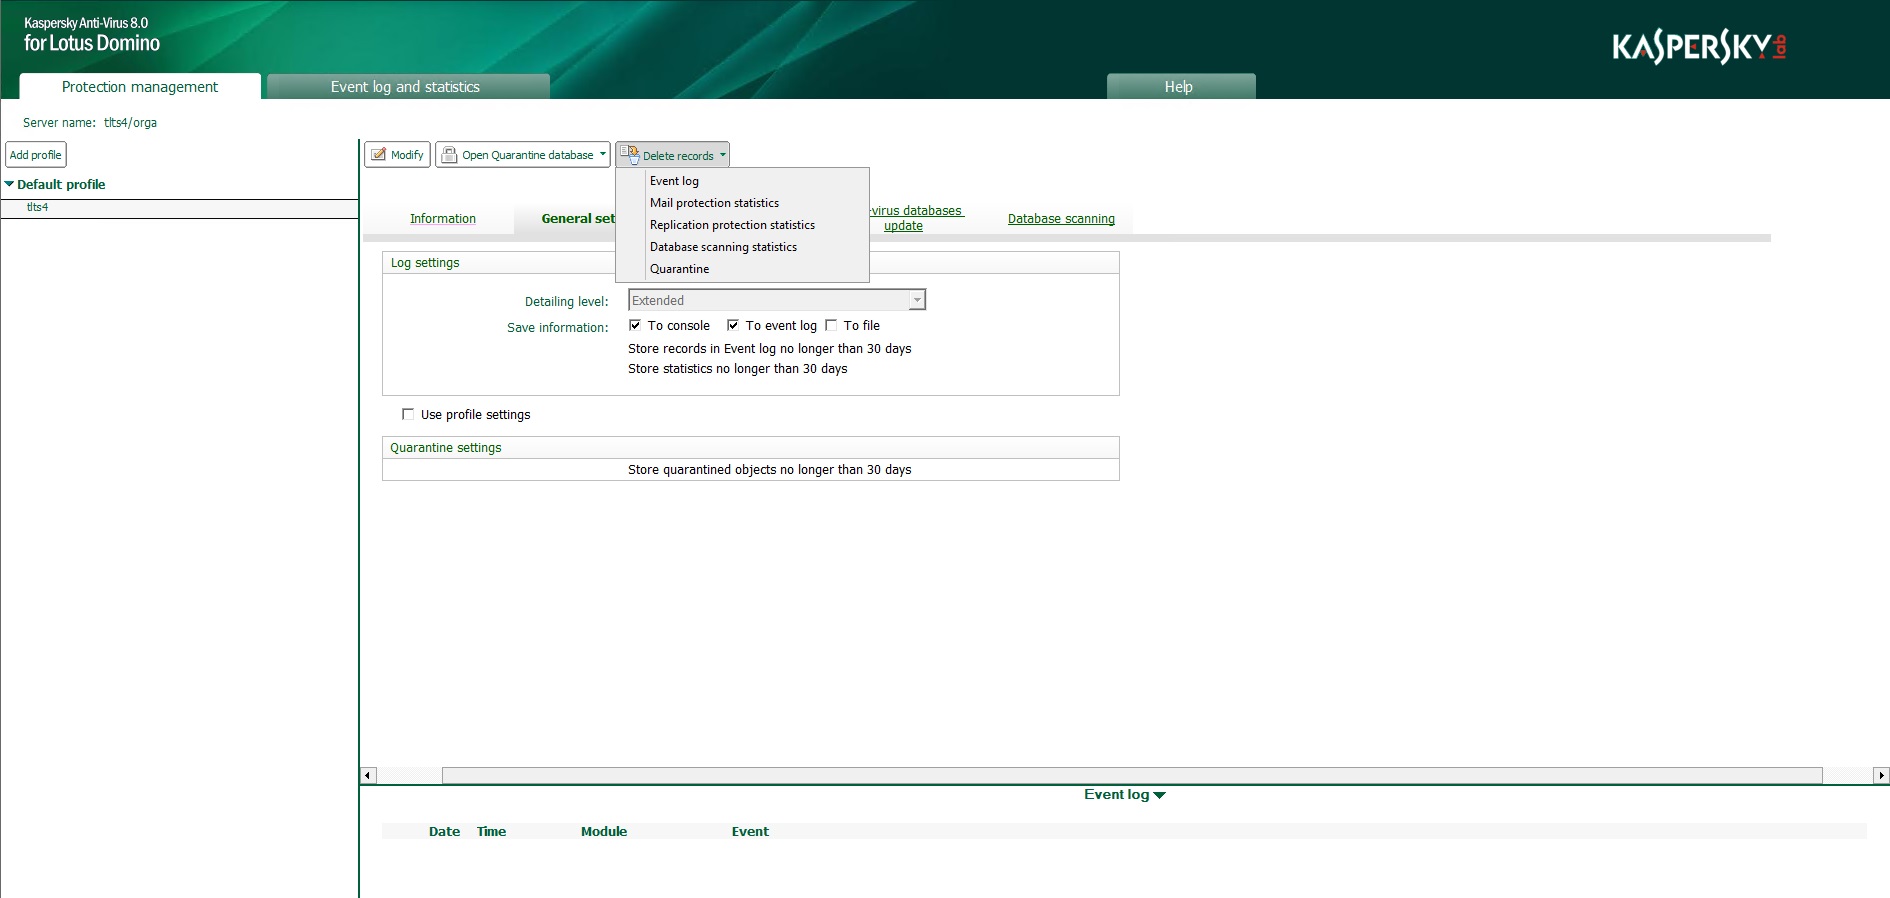Switch to Event log and statistics tab

pos(406,87)
